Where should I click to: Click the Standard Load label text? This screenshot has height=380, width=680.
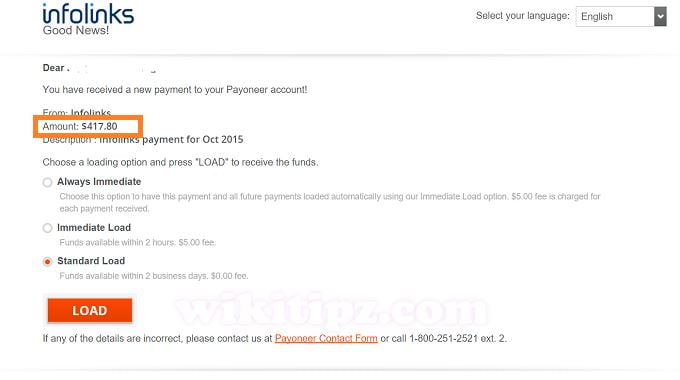(x=91, y=261)
